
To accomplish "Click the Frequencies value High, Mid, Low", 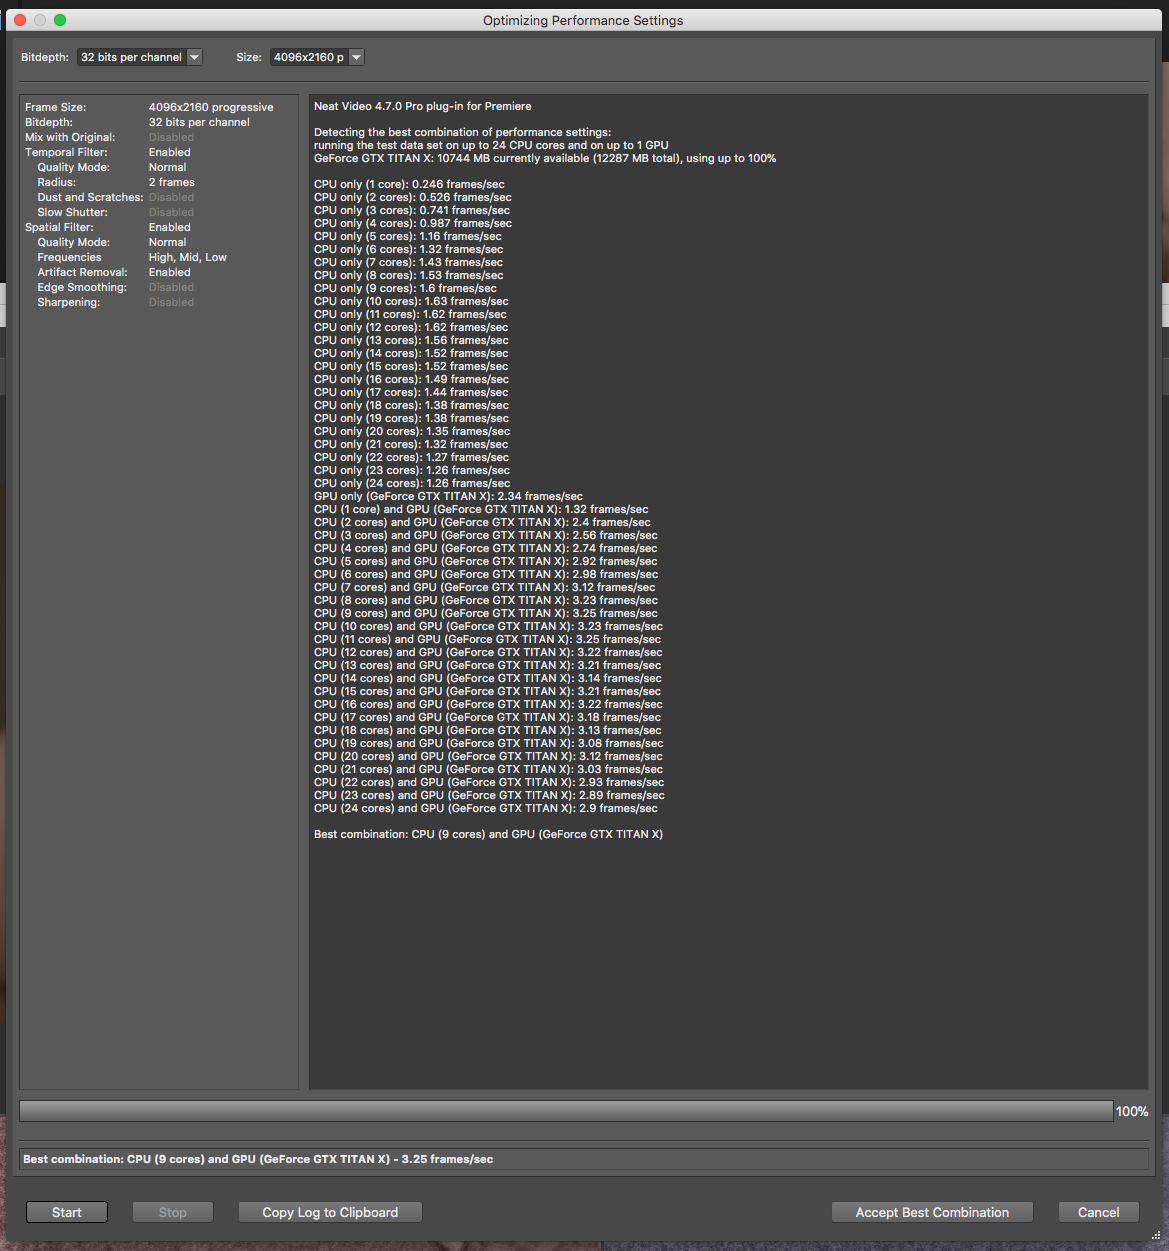I will [188, 257].
